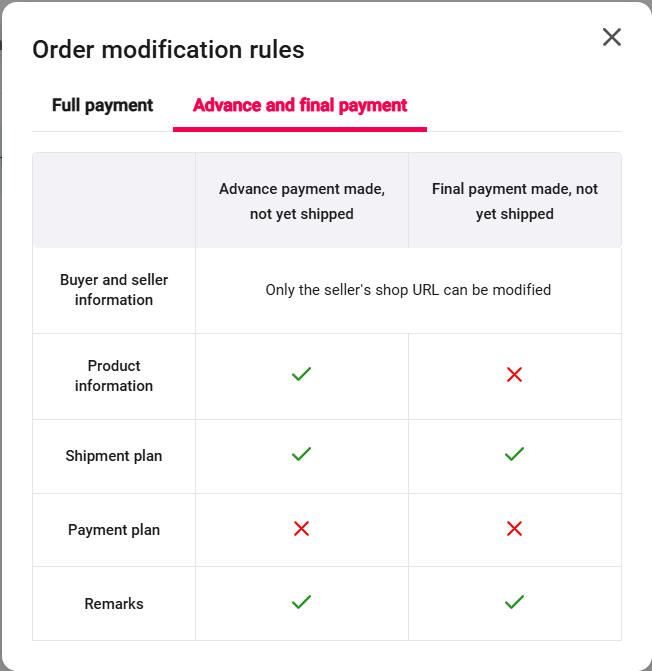The width and height of the screenshot is (652, 671).
Task: Click red cross for Product information final payment
Action: point(514,374)
